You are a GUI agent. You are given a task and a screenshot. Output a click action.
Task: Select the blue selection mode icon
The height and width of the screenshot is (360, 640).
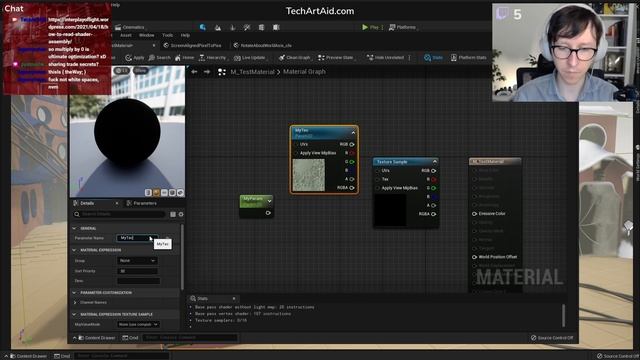point(203,27)
